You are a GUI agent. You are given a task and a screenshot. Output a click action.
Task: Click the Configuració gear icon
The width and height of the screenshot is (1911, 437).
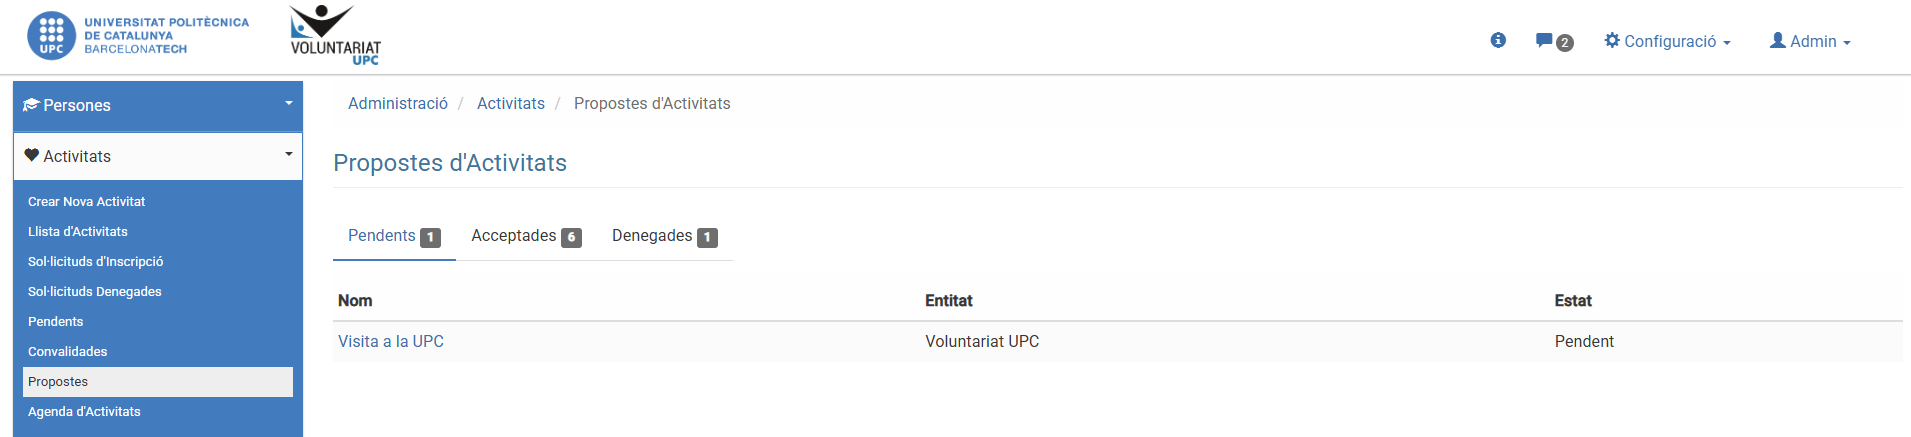click(x=1612, y=41)
